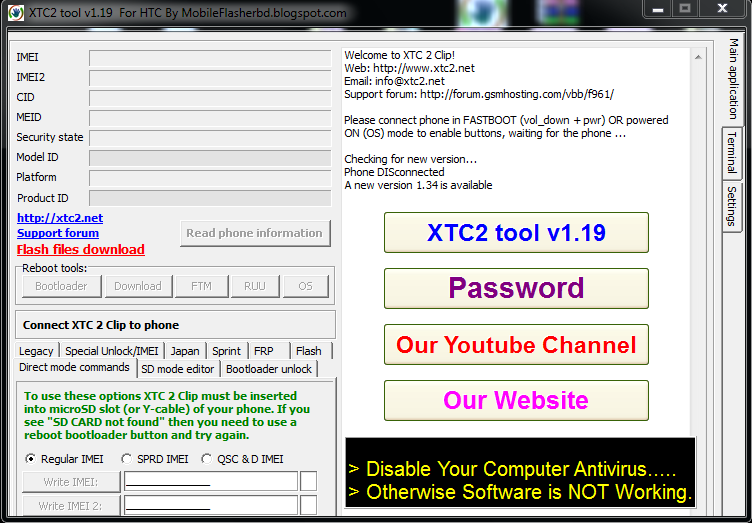Click the Write IMEI 2 text input
752x523 pixels.
211,505
